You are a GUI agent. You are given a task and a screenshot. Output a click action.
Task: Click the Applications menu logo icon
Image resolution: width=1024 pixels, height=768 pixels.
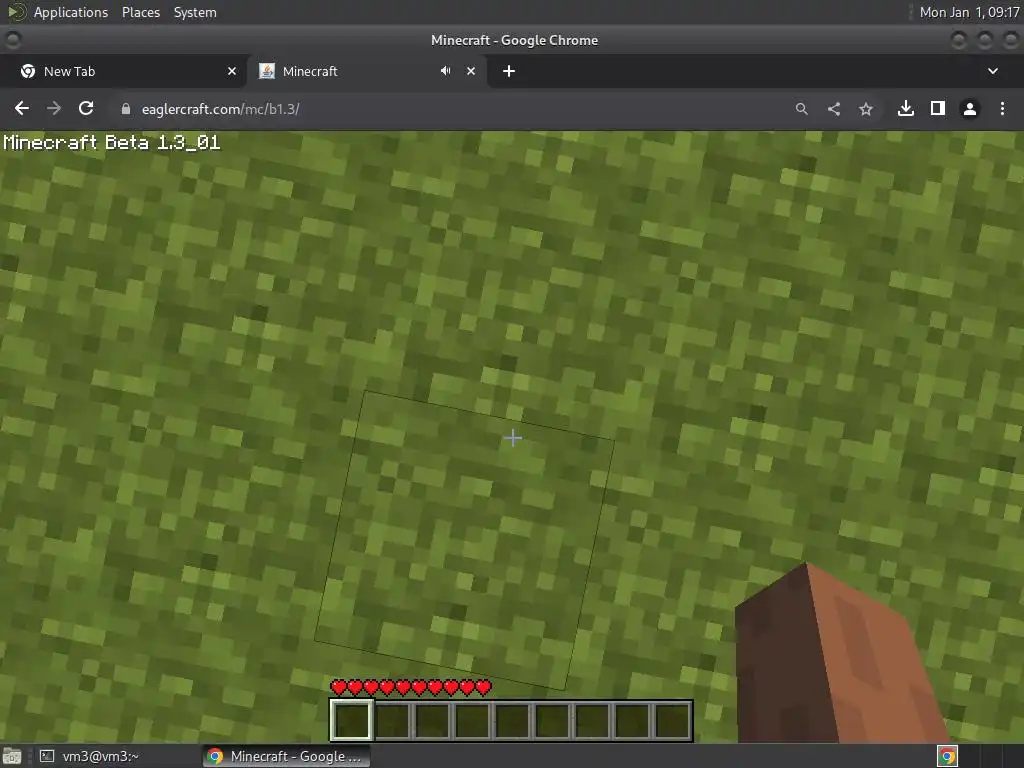[17, 12]
